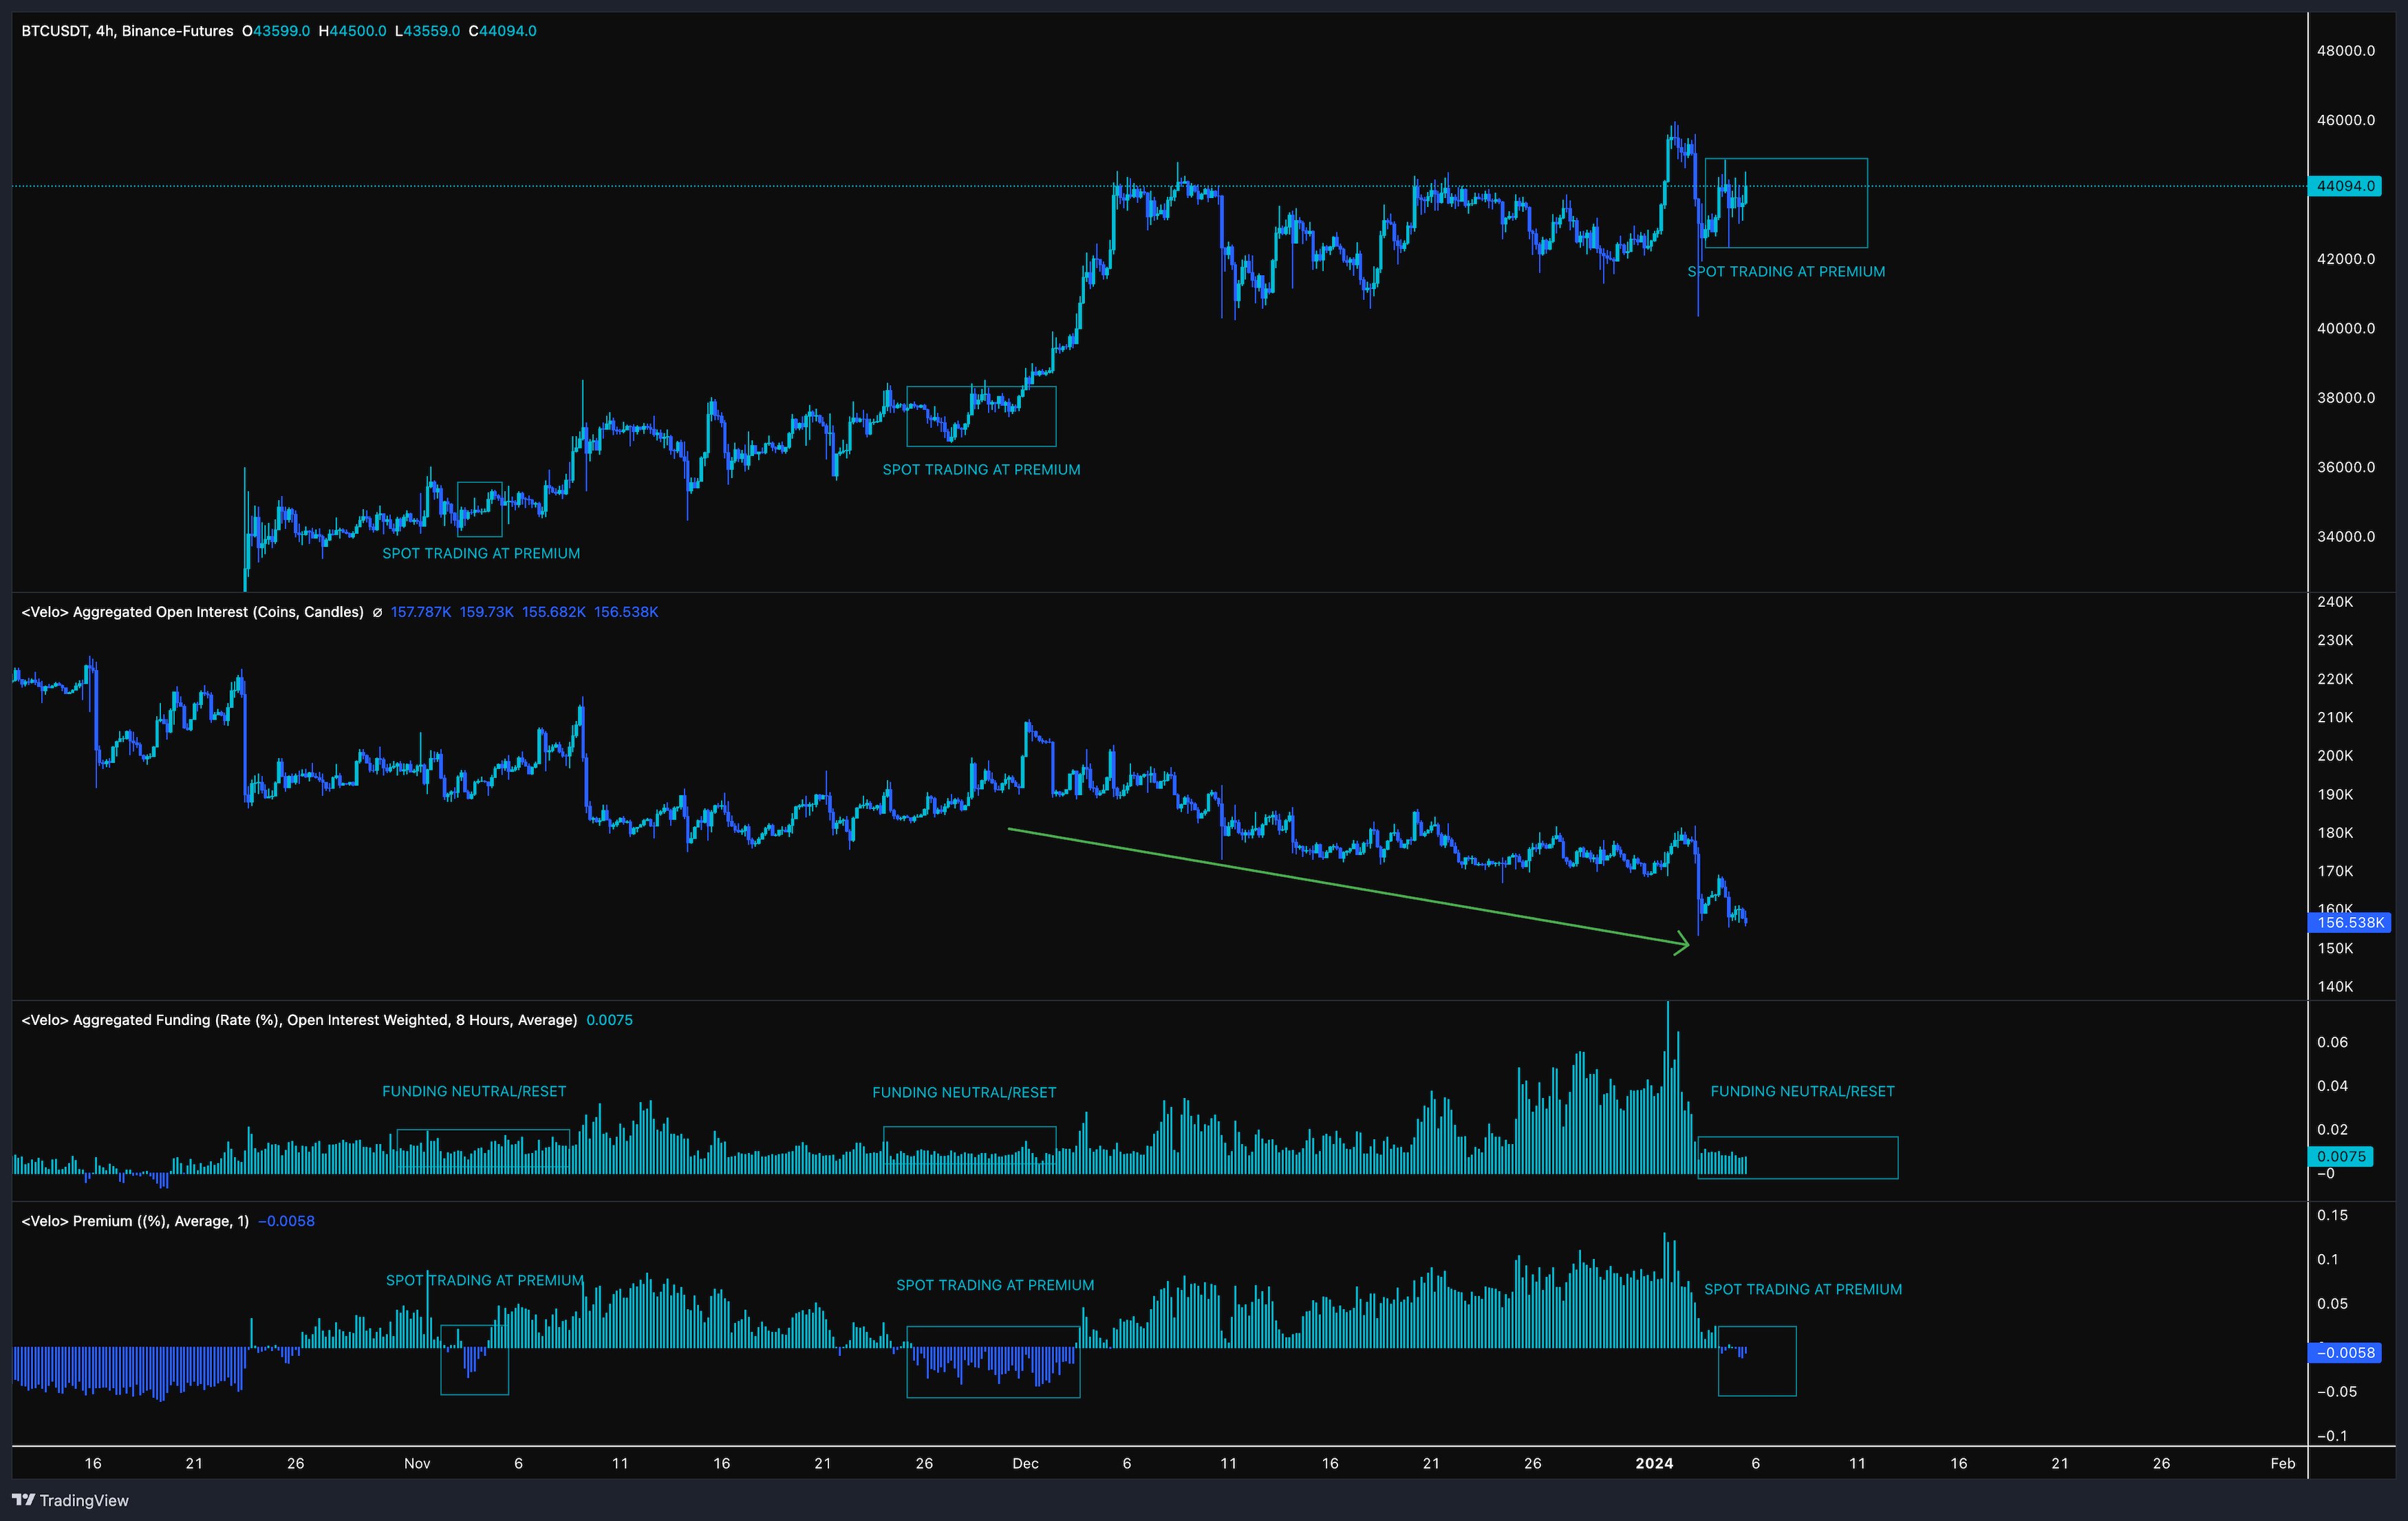This screenshot has width=2408, height=1521.
Task: Click the Velo Premium indicator title
Action: (135, 1221)
